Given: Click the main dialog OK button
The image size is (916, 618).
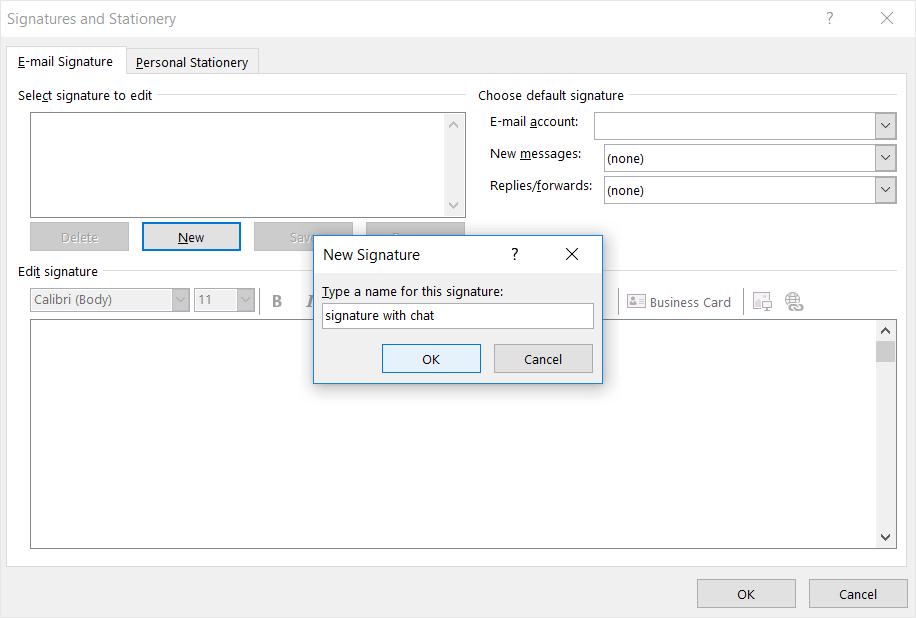Looking at the screenshot, I should pyautogui.click(x=746, y=593).
